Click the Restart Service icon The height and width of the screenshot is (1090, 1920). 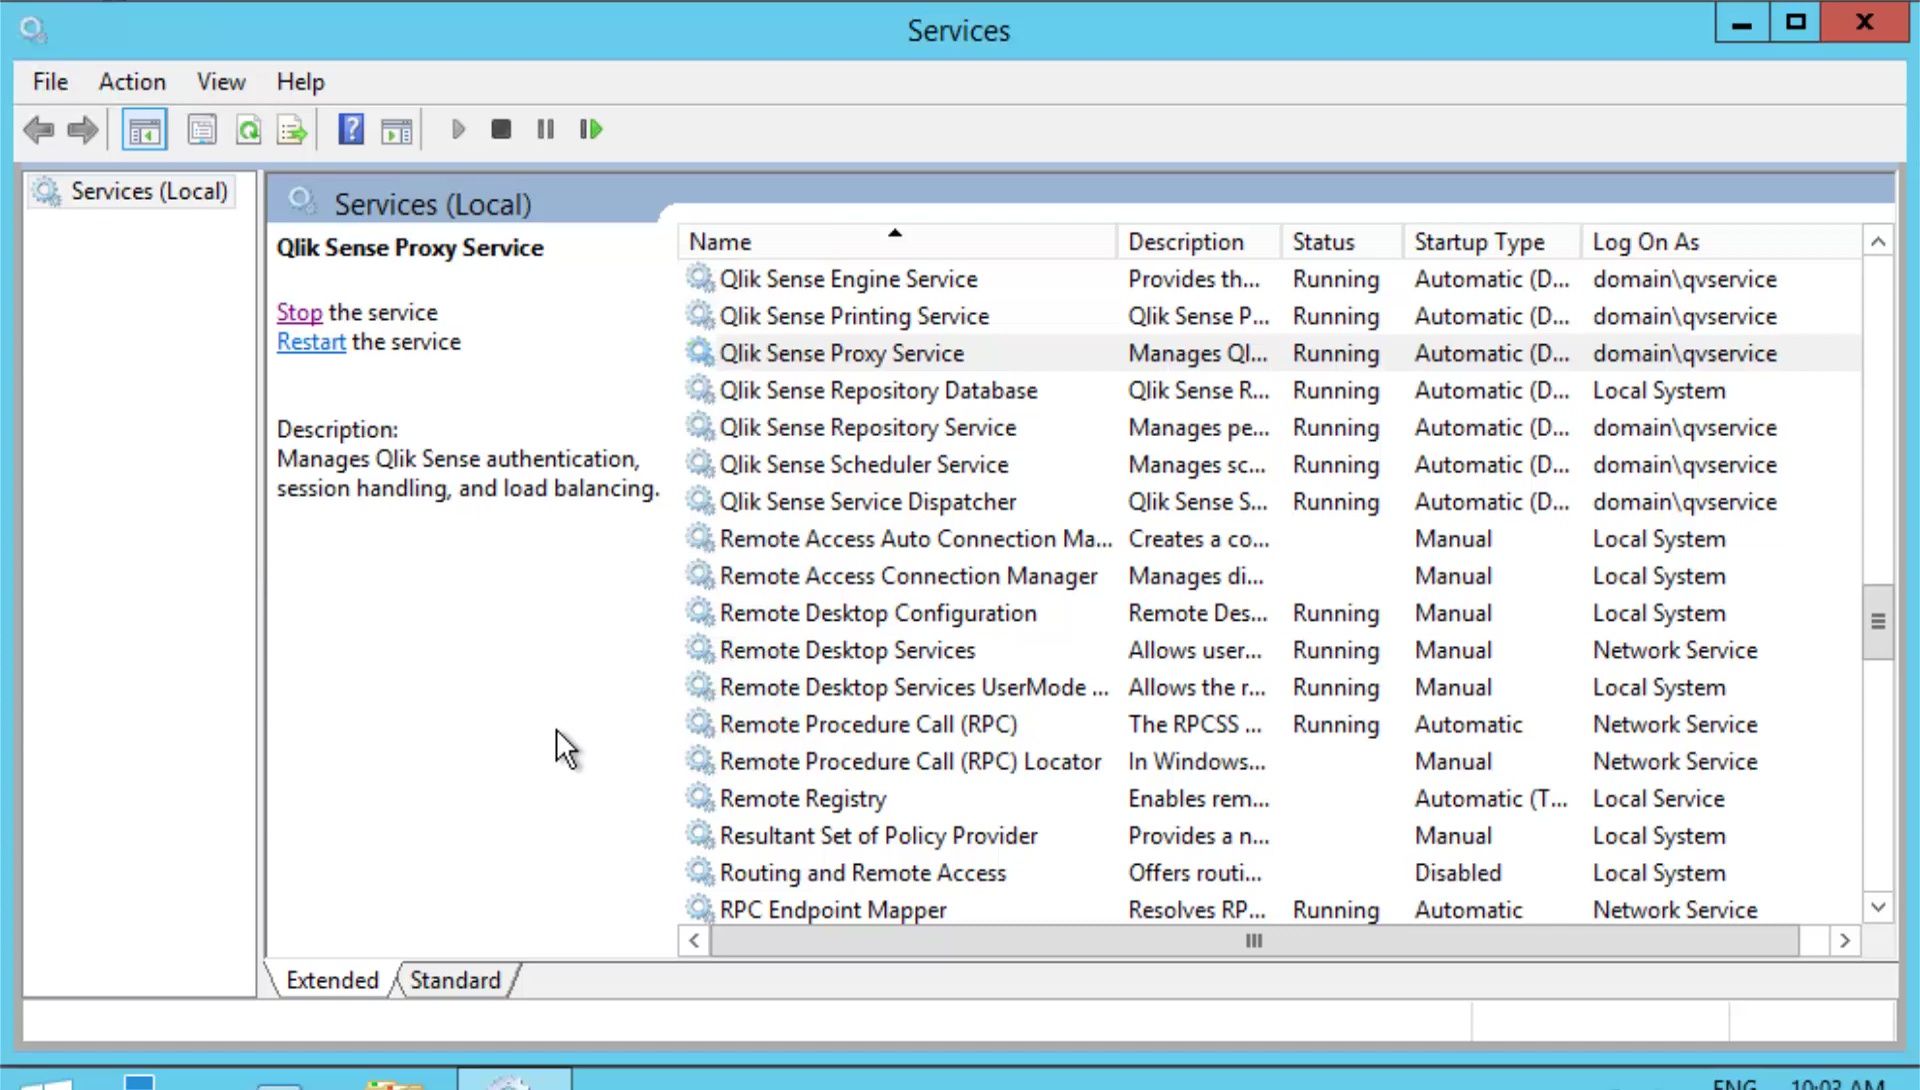coord(591,129)
